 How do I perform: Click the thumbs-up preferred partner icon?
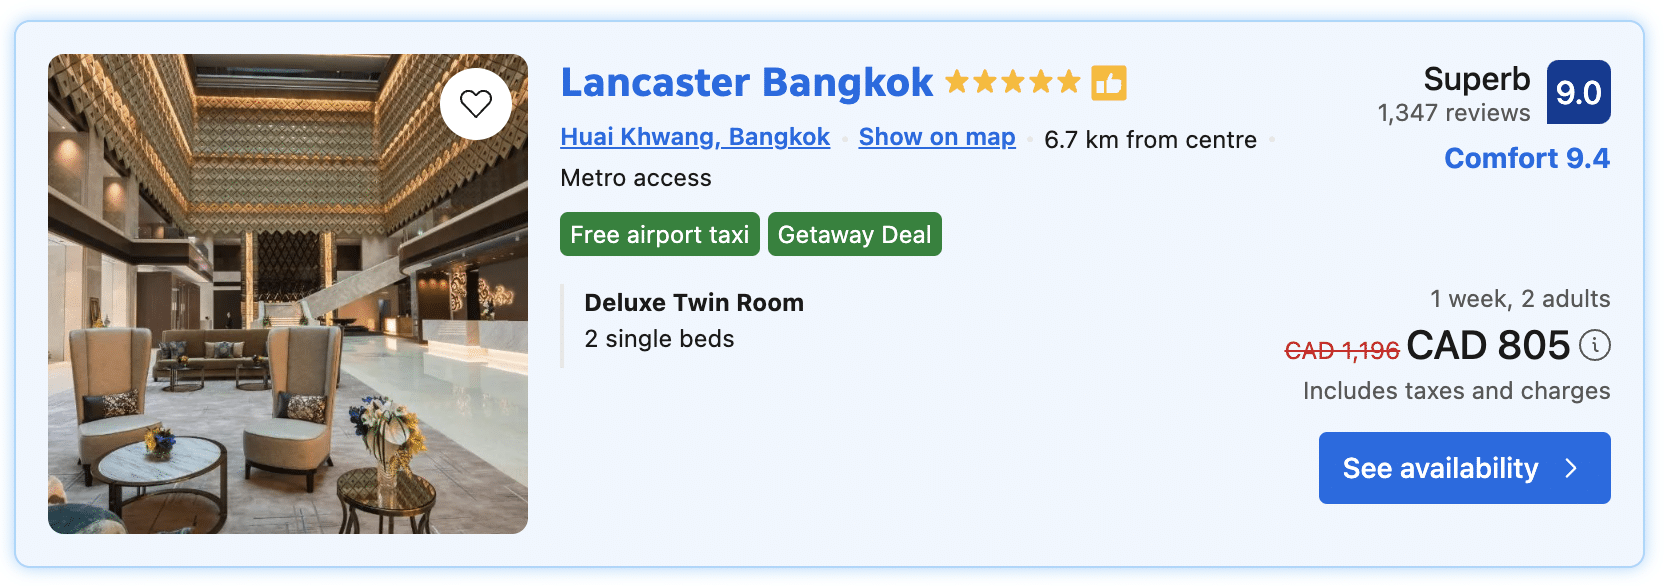1108,83
